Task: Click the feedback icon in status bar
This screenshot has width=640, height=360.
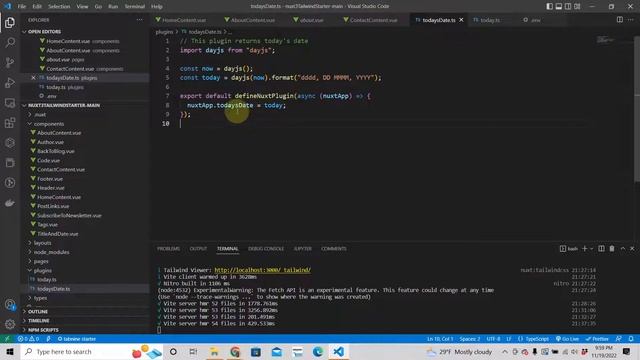Action: tap(619, 339)
